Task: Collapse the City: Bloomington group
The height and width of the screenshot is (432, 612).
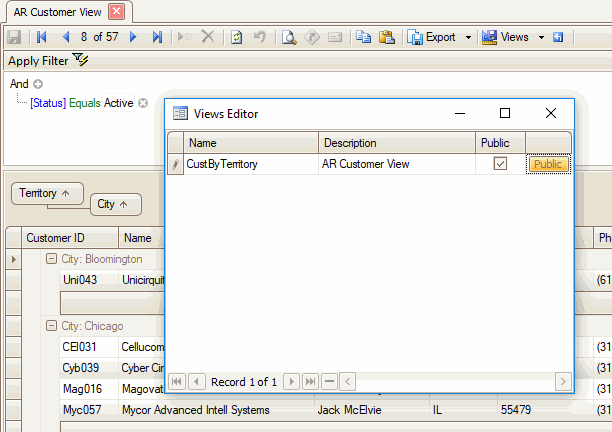Action: point(52,259)
